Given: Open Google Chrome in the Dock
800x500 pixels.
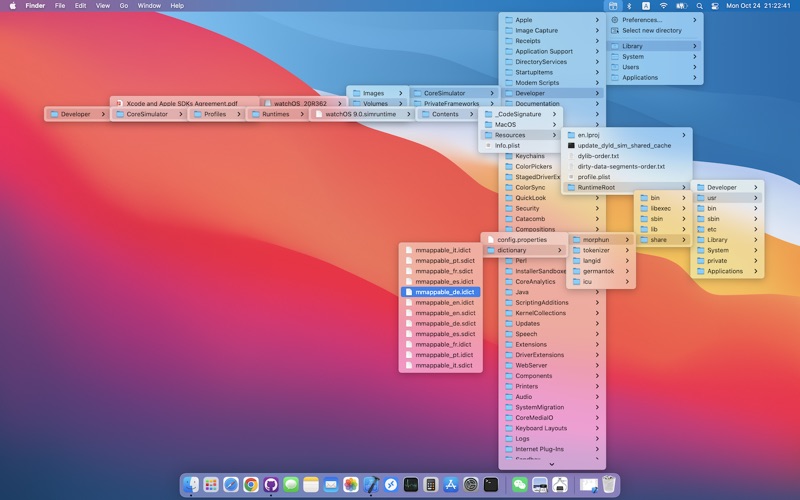Looking at the screenshot, I should coord(251,484).
